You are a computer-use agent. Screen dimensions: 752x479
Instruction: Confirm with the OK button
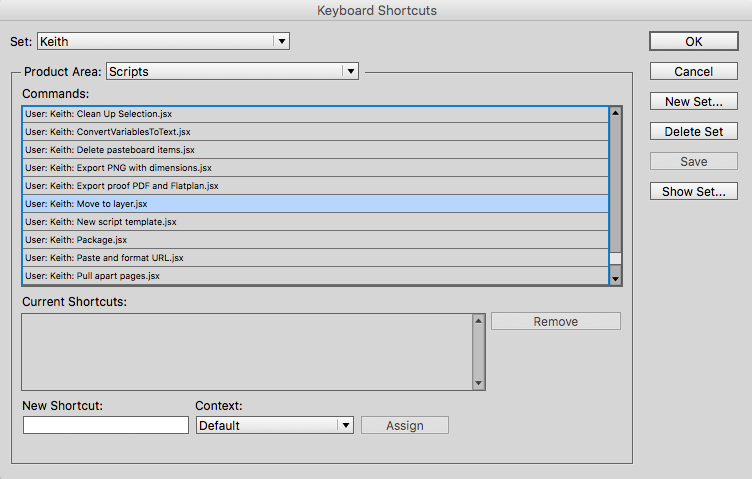tap(693, 41)
